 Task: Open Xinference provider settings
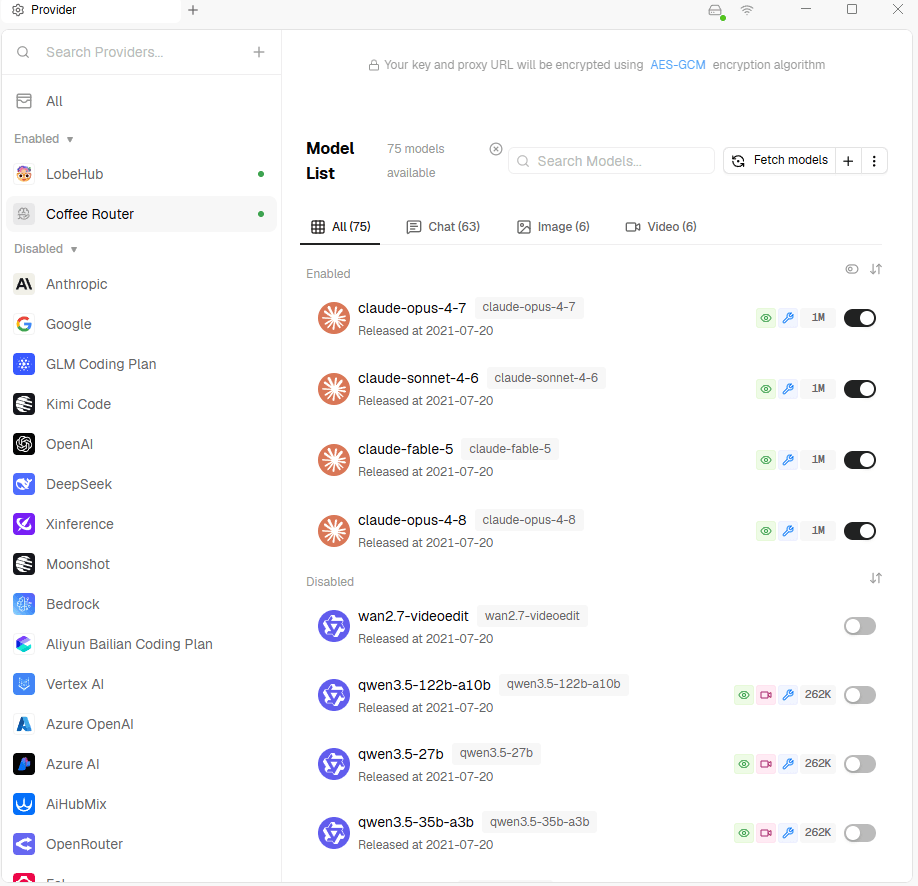point(141,524)
